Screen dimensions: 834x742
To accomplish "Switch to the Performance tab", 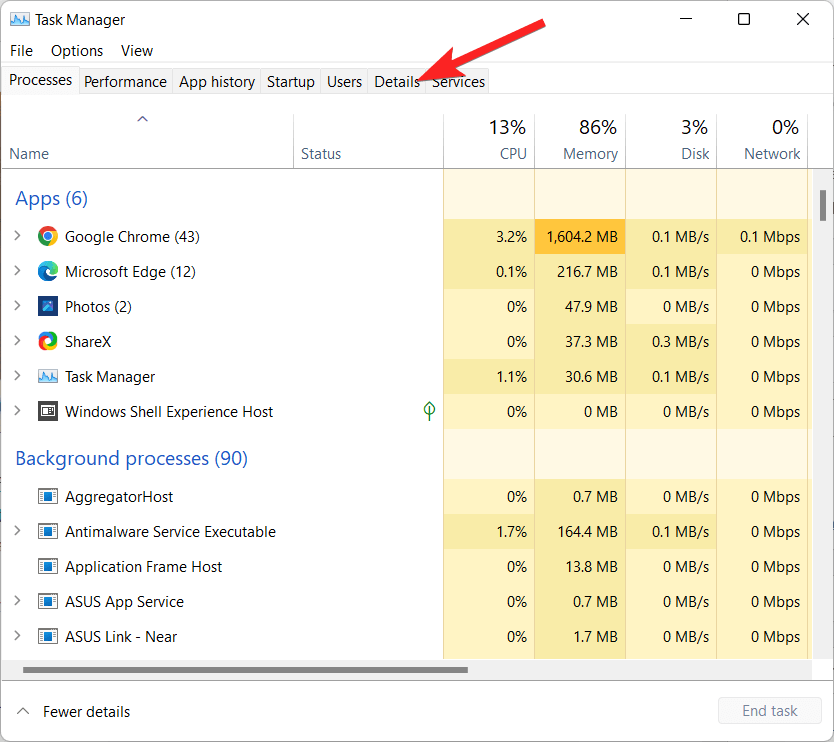I will 125,81.
